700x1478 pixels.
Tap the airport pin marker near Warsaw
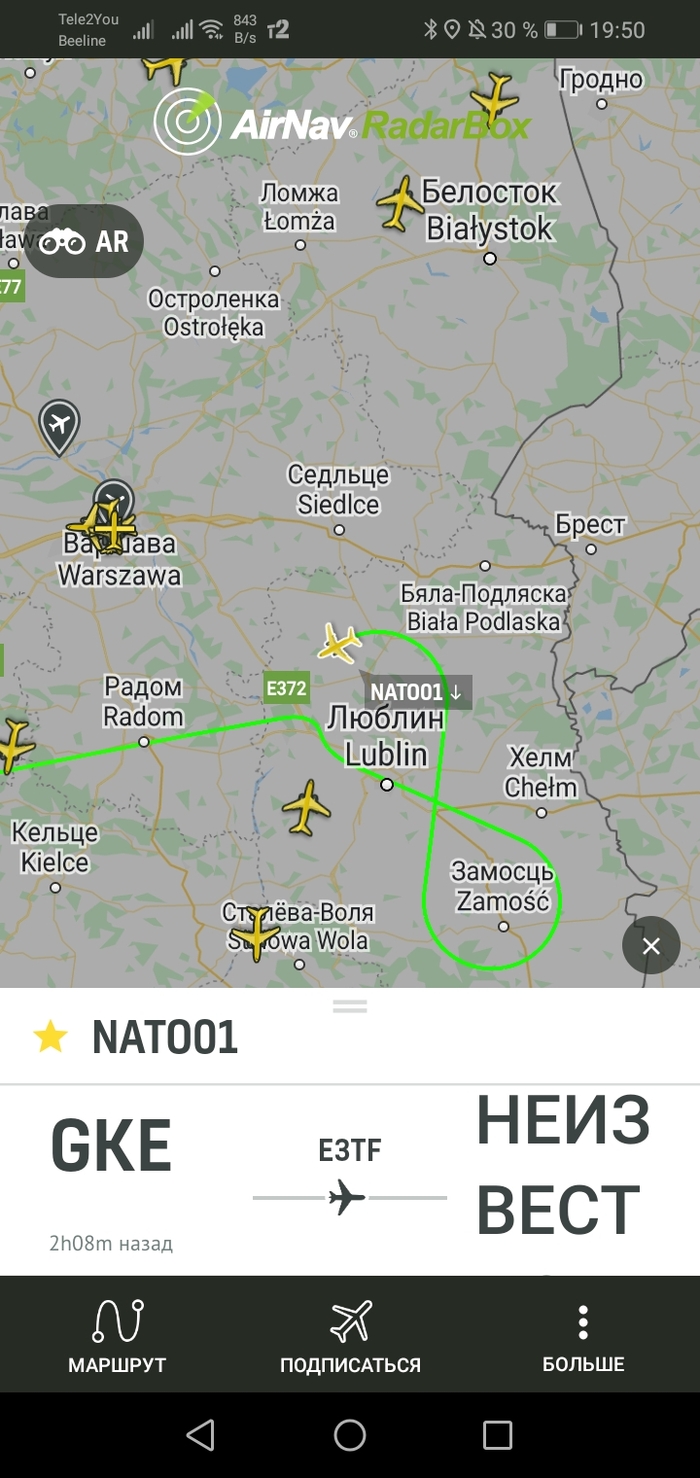pos(59,427)
